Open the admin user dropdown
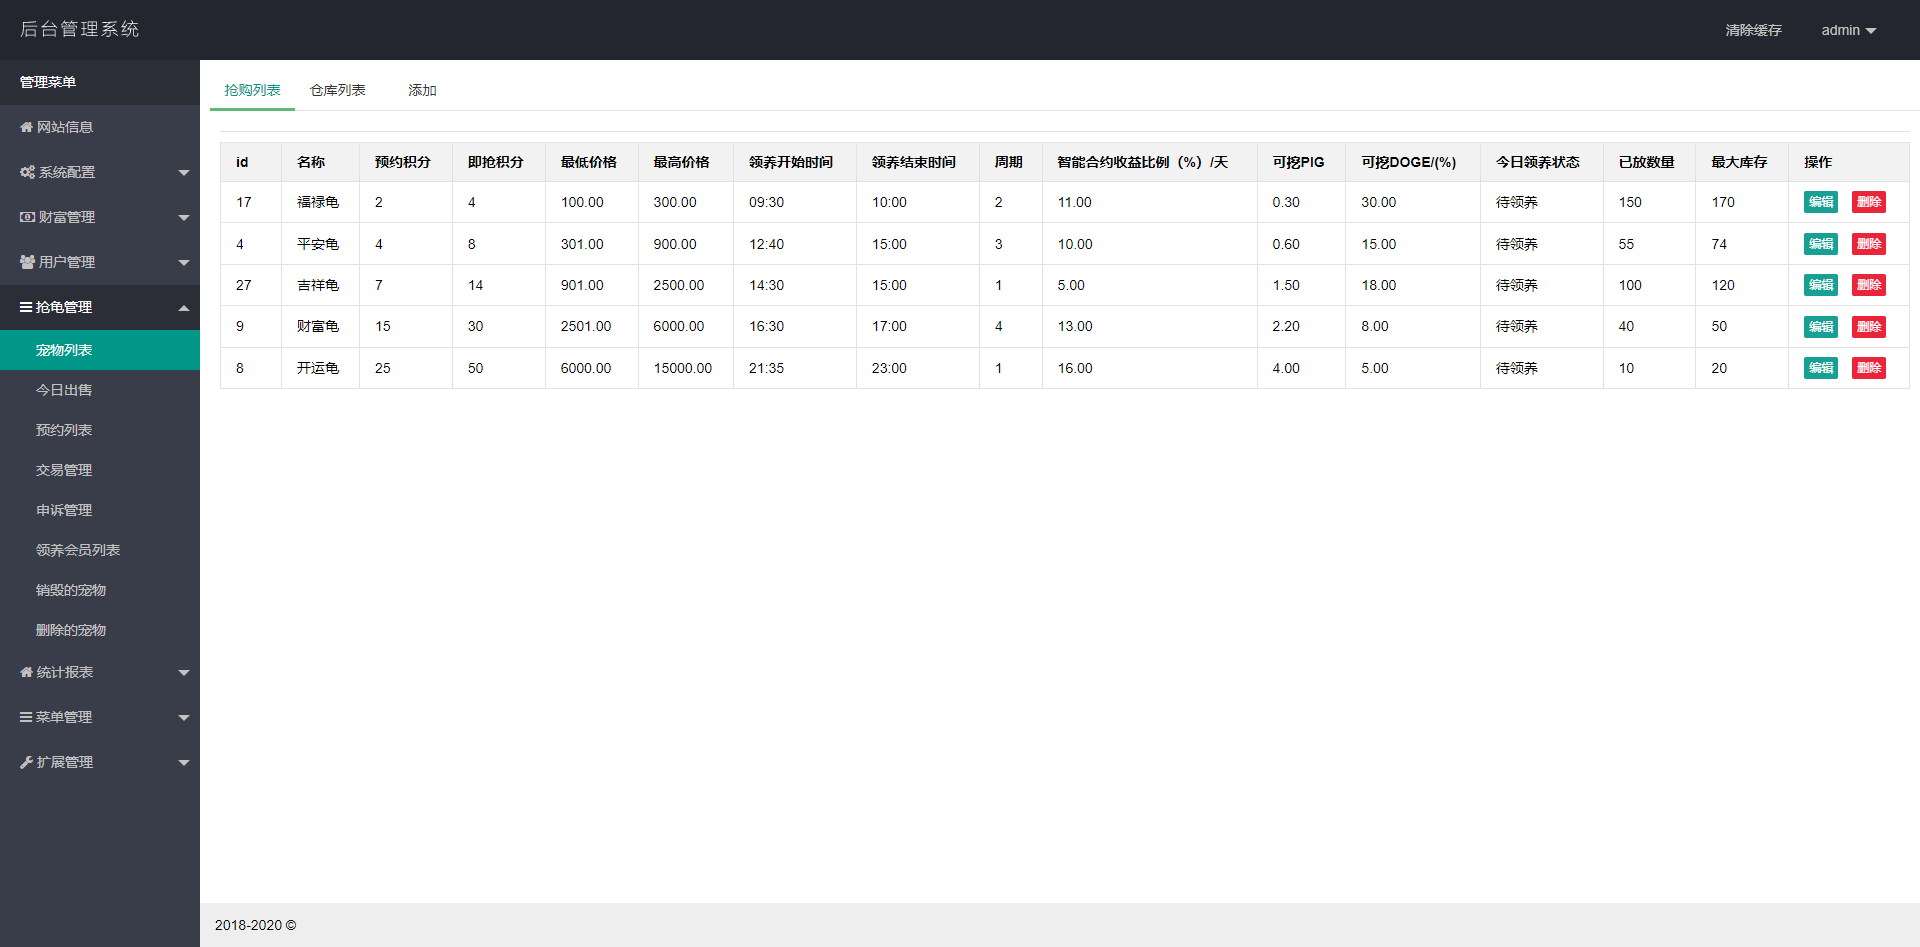This screenshot has height=947, width=1920. (x=1847, y=30)
